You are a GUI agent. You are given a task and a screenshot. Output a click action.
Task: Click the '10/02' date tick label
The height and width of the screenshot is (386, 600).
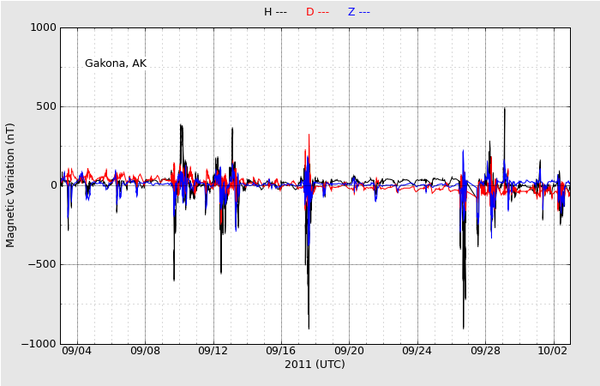coord(553,350)
